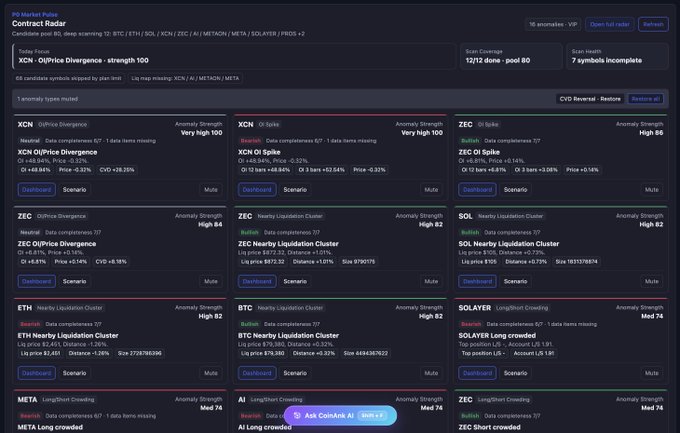Click the Liq price $872.32 chip
Image resolution: width=680 pixels, height=433 pixels.
[x=263, y=262]
